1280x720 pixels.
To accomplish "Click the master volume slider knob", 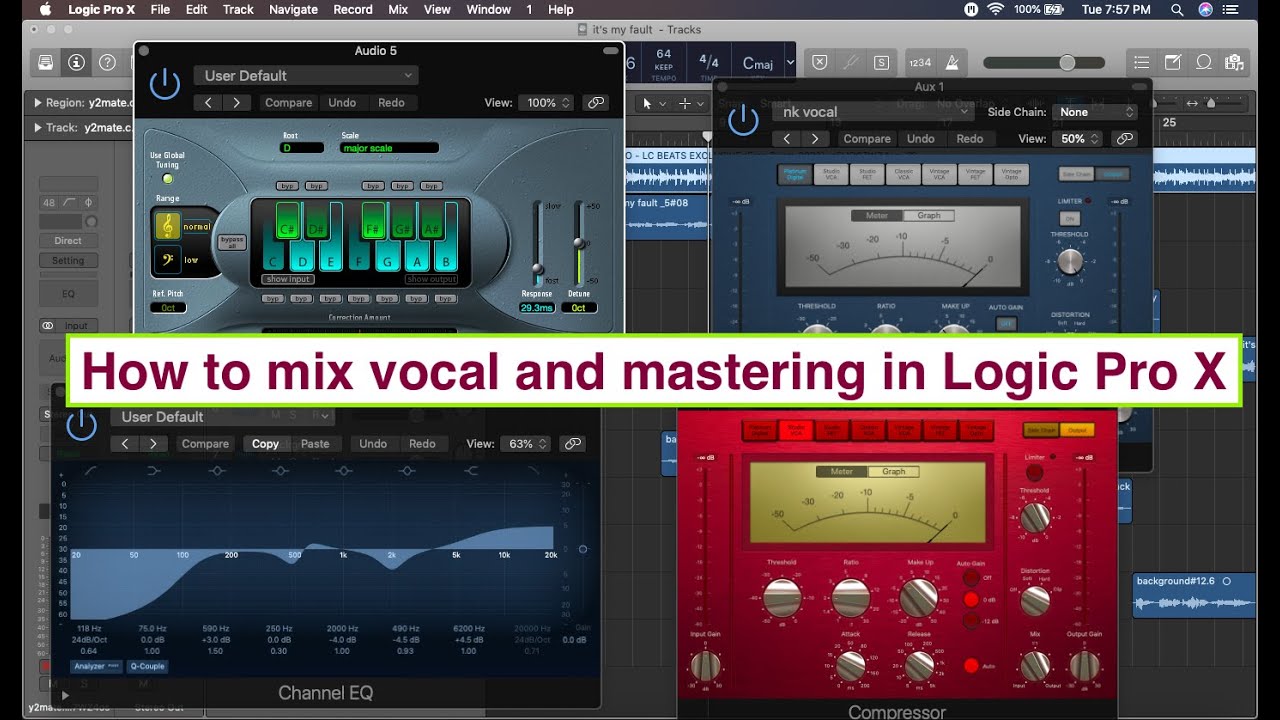I will pyautogui.click(x=1067, y=62).
